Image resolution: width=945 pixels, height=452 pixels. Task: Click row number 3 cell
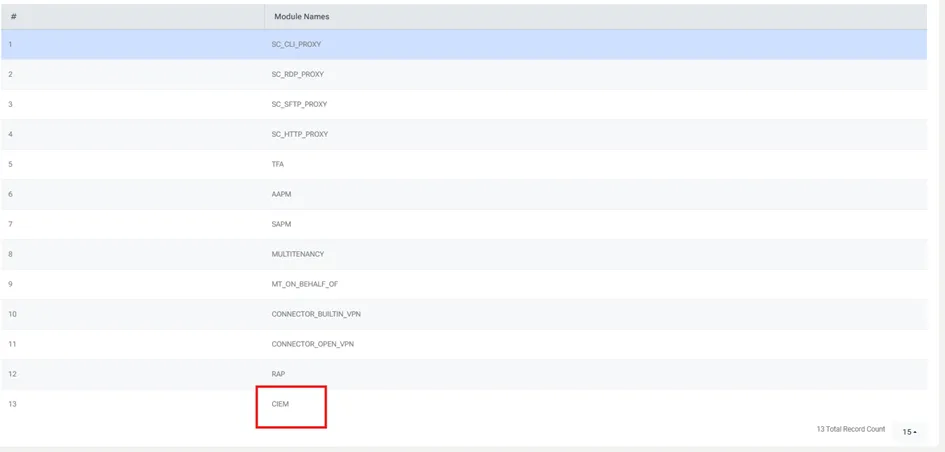click(133, 104)
